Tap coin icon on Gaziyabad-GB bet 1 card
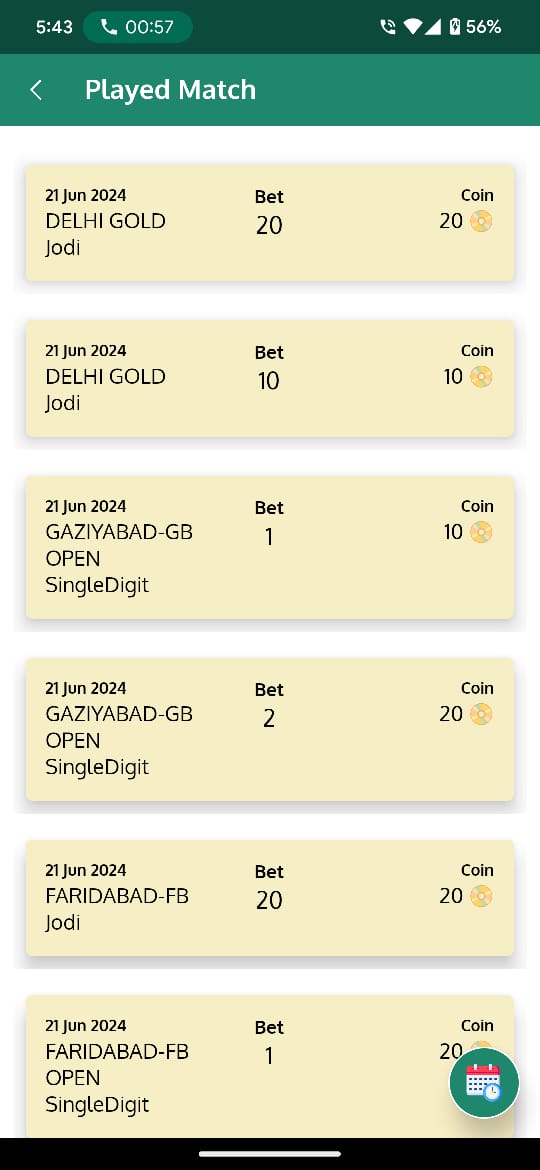The width and height of the screenshot is (540, 1170). pyautogui.click(x=481, y=531)
